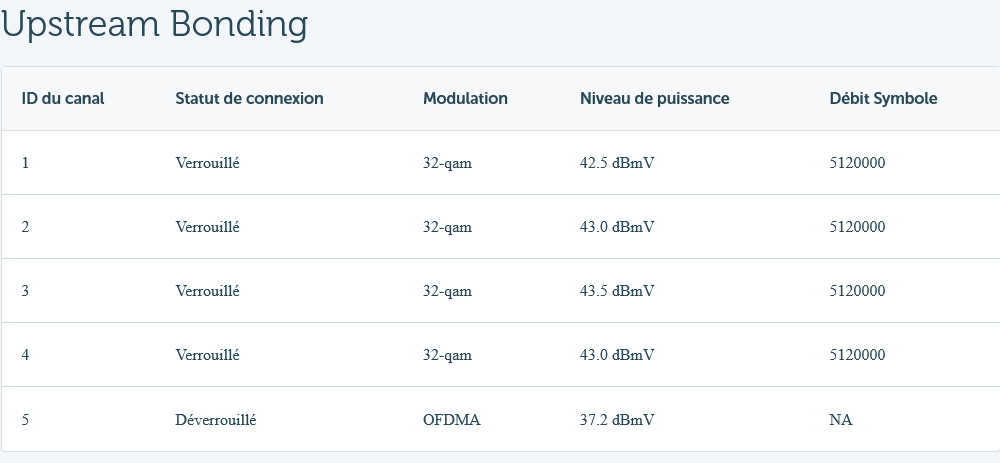Select the Débit Symbole column header

[883, 98]
